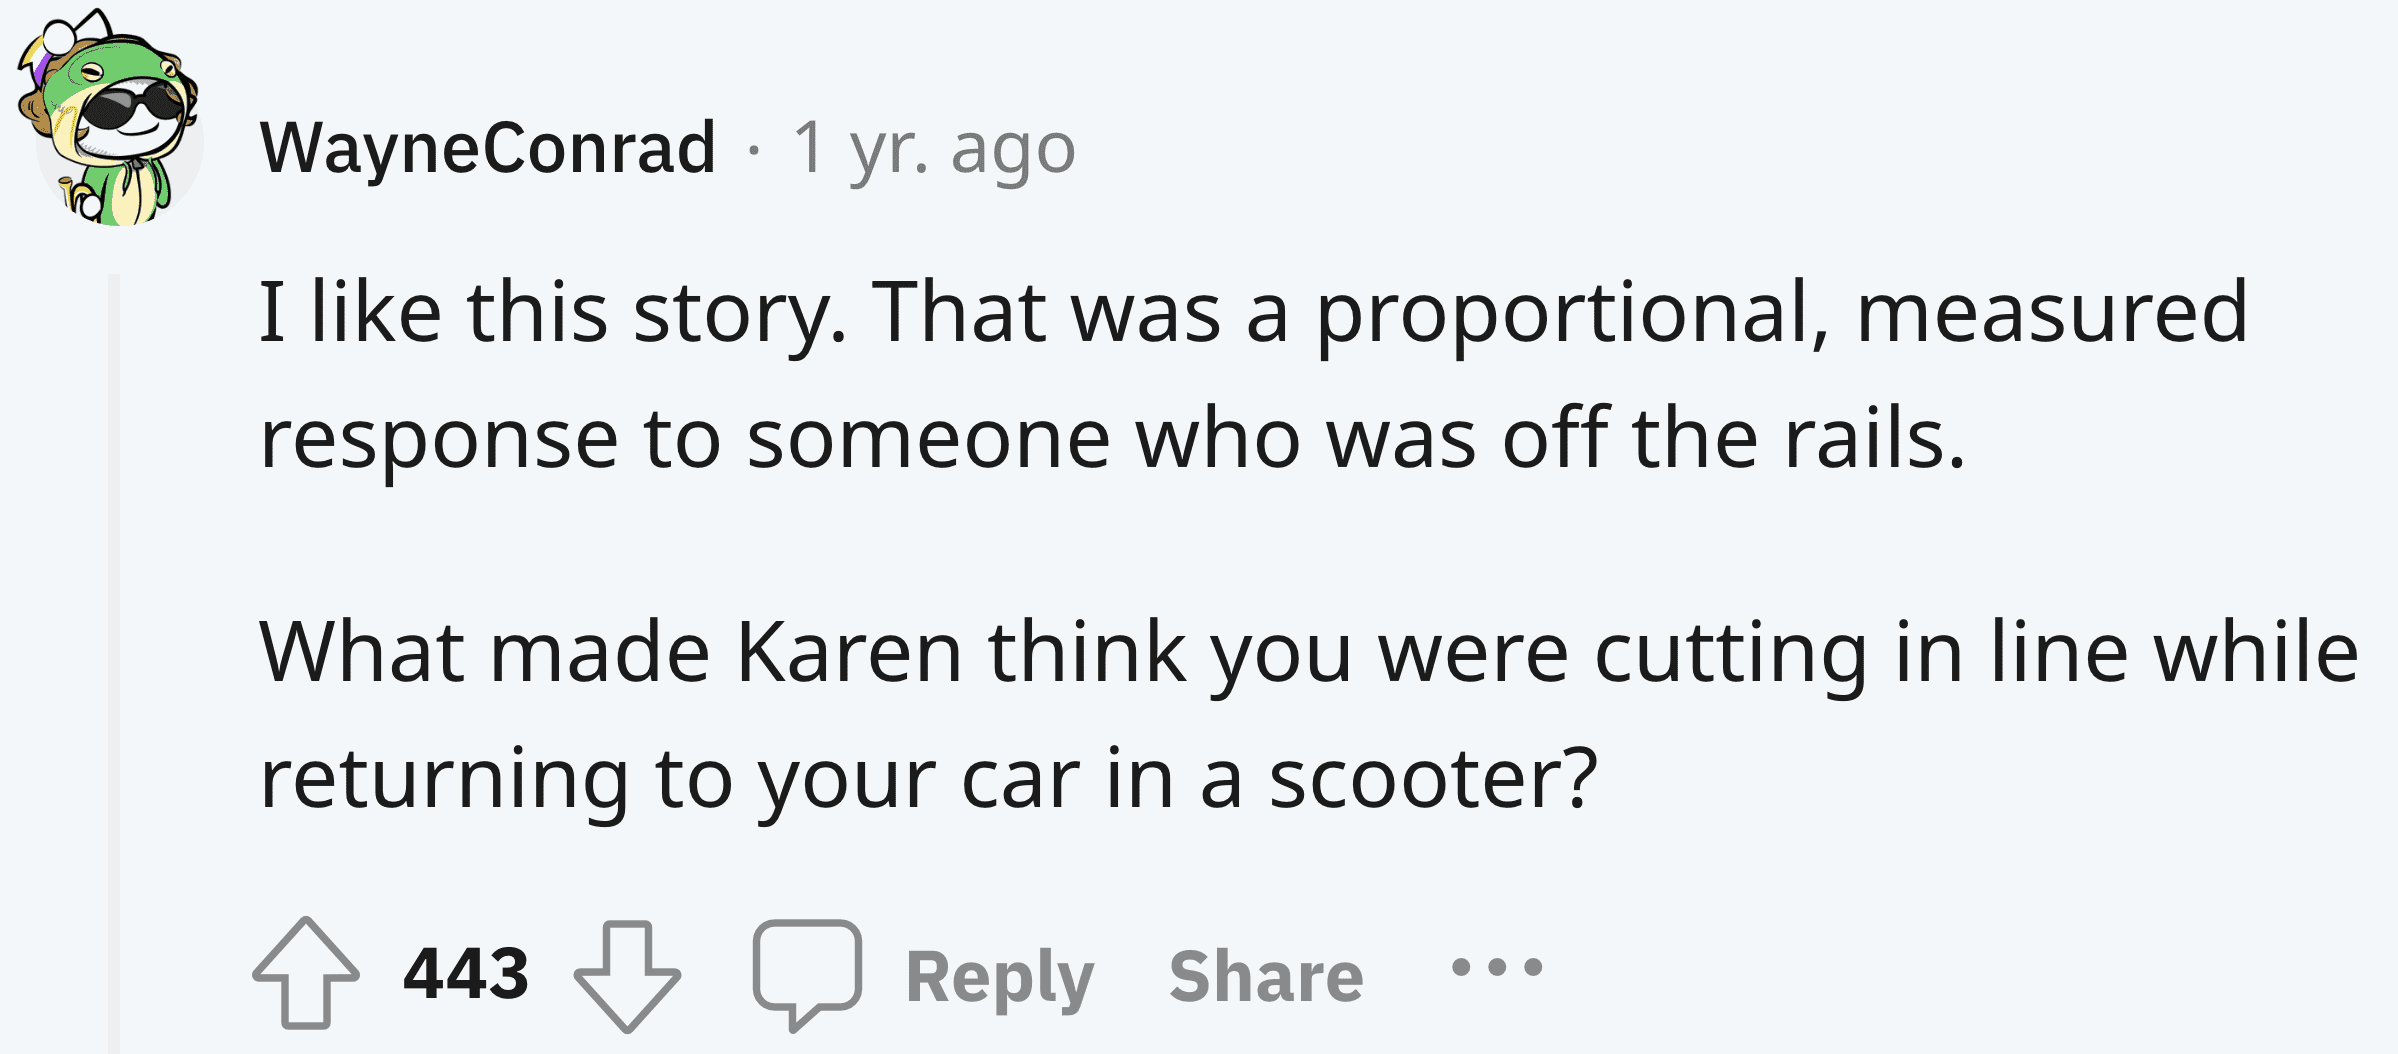
Task: Open WayneConrad's profile menu
Action: [487, 147]
